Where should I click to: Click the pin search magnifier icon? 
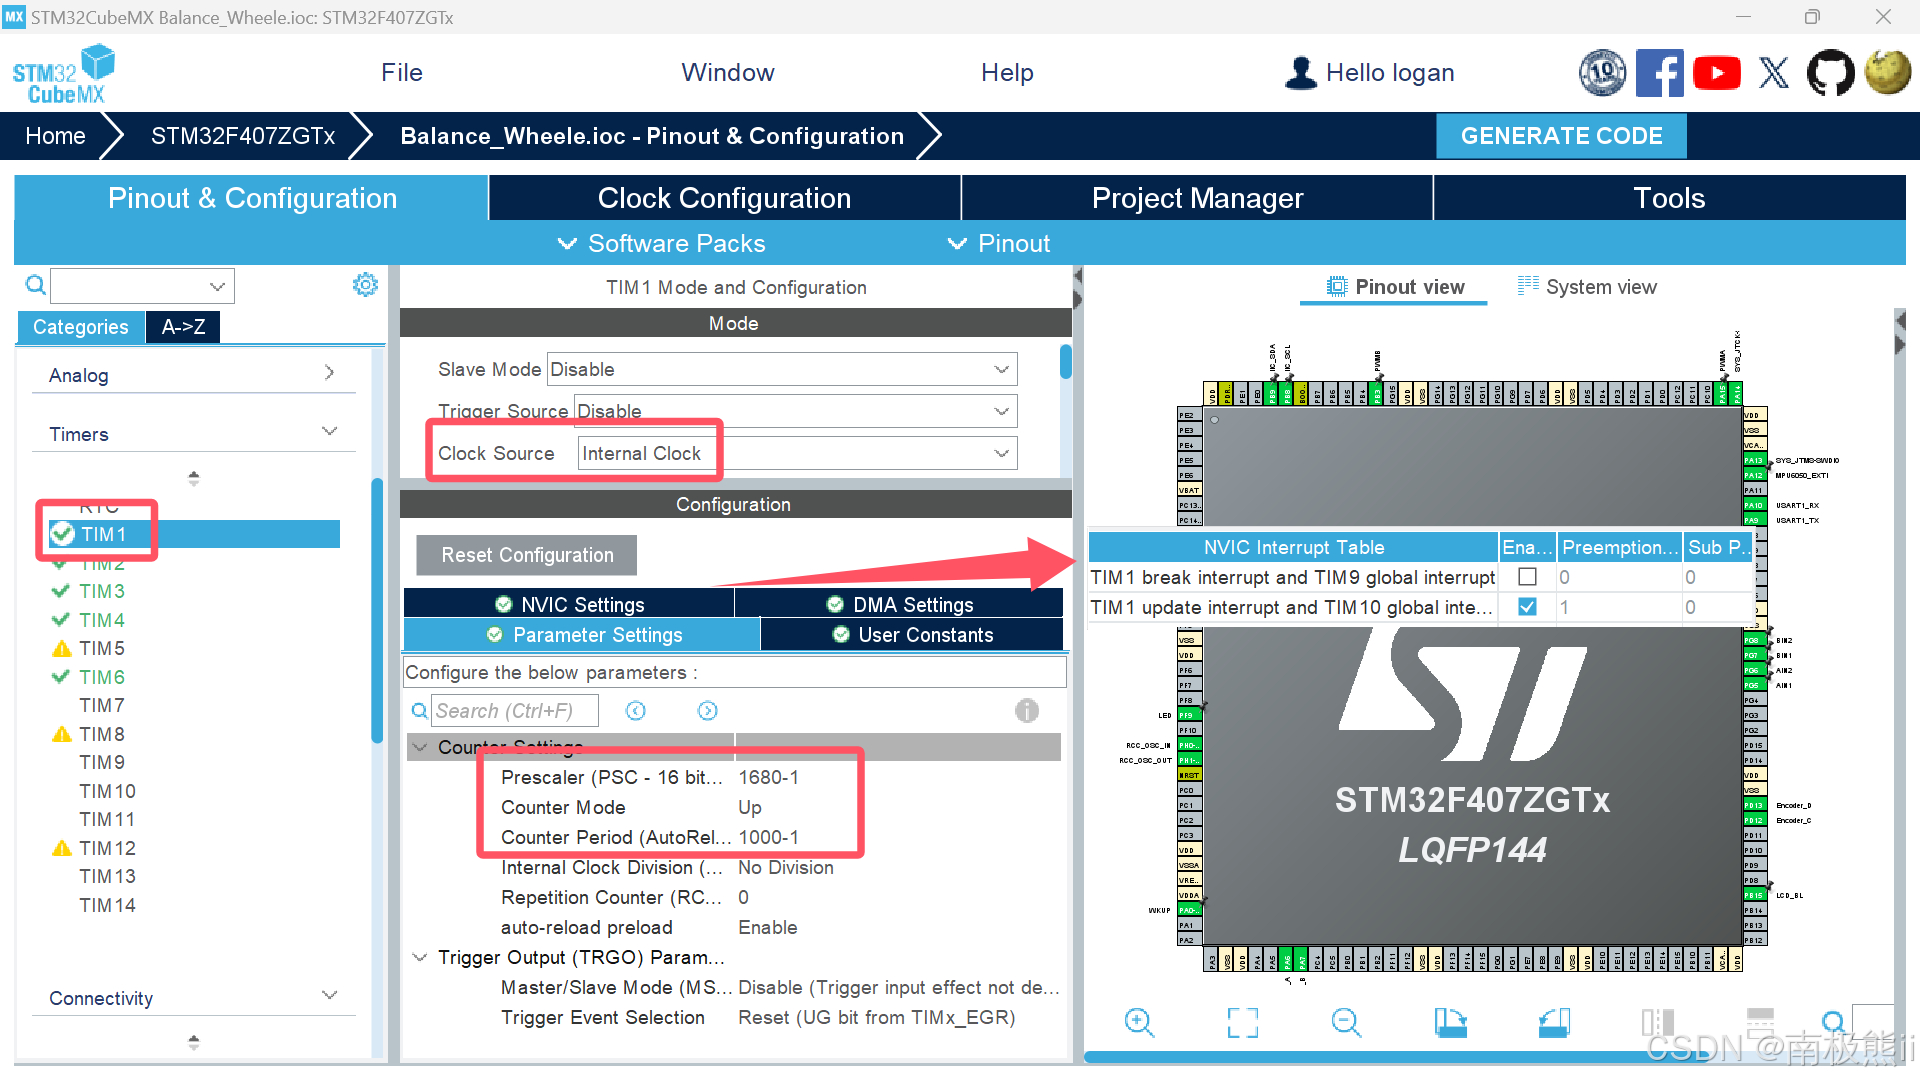pyautogui.click(x=1833, y=1022)
